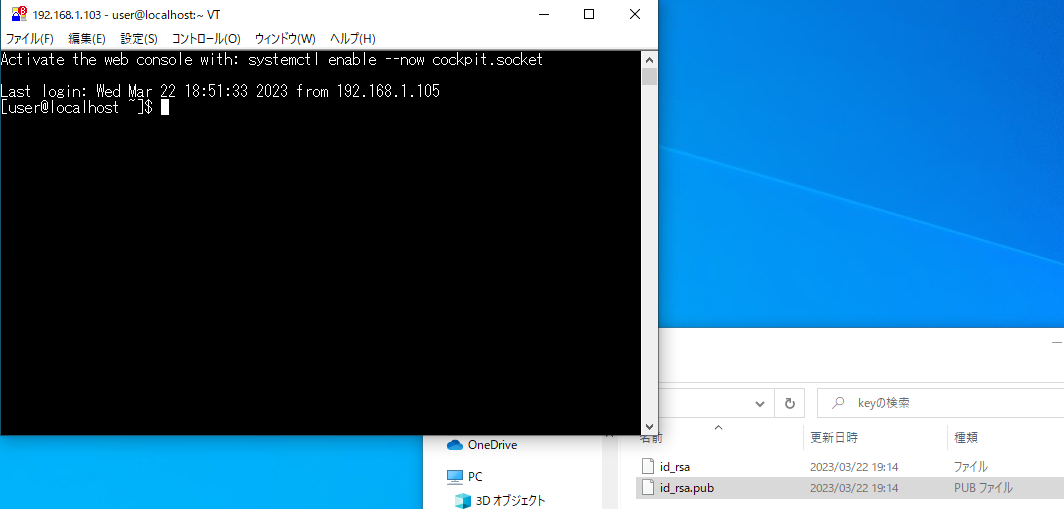1064x509 pixels.
Task: Select the id_rsa file icon
Action: click(x=647, y=466)
